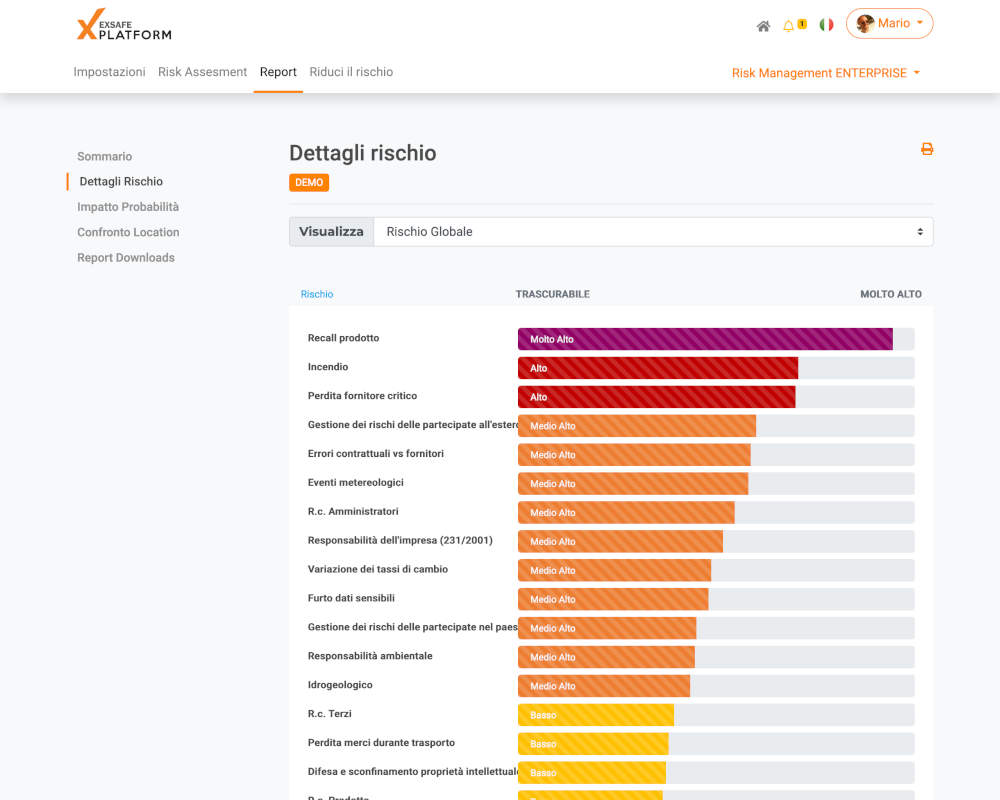Open Report Downloads page
Screen dimensions: 1000x800
click(x=126, y=258)
